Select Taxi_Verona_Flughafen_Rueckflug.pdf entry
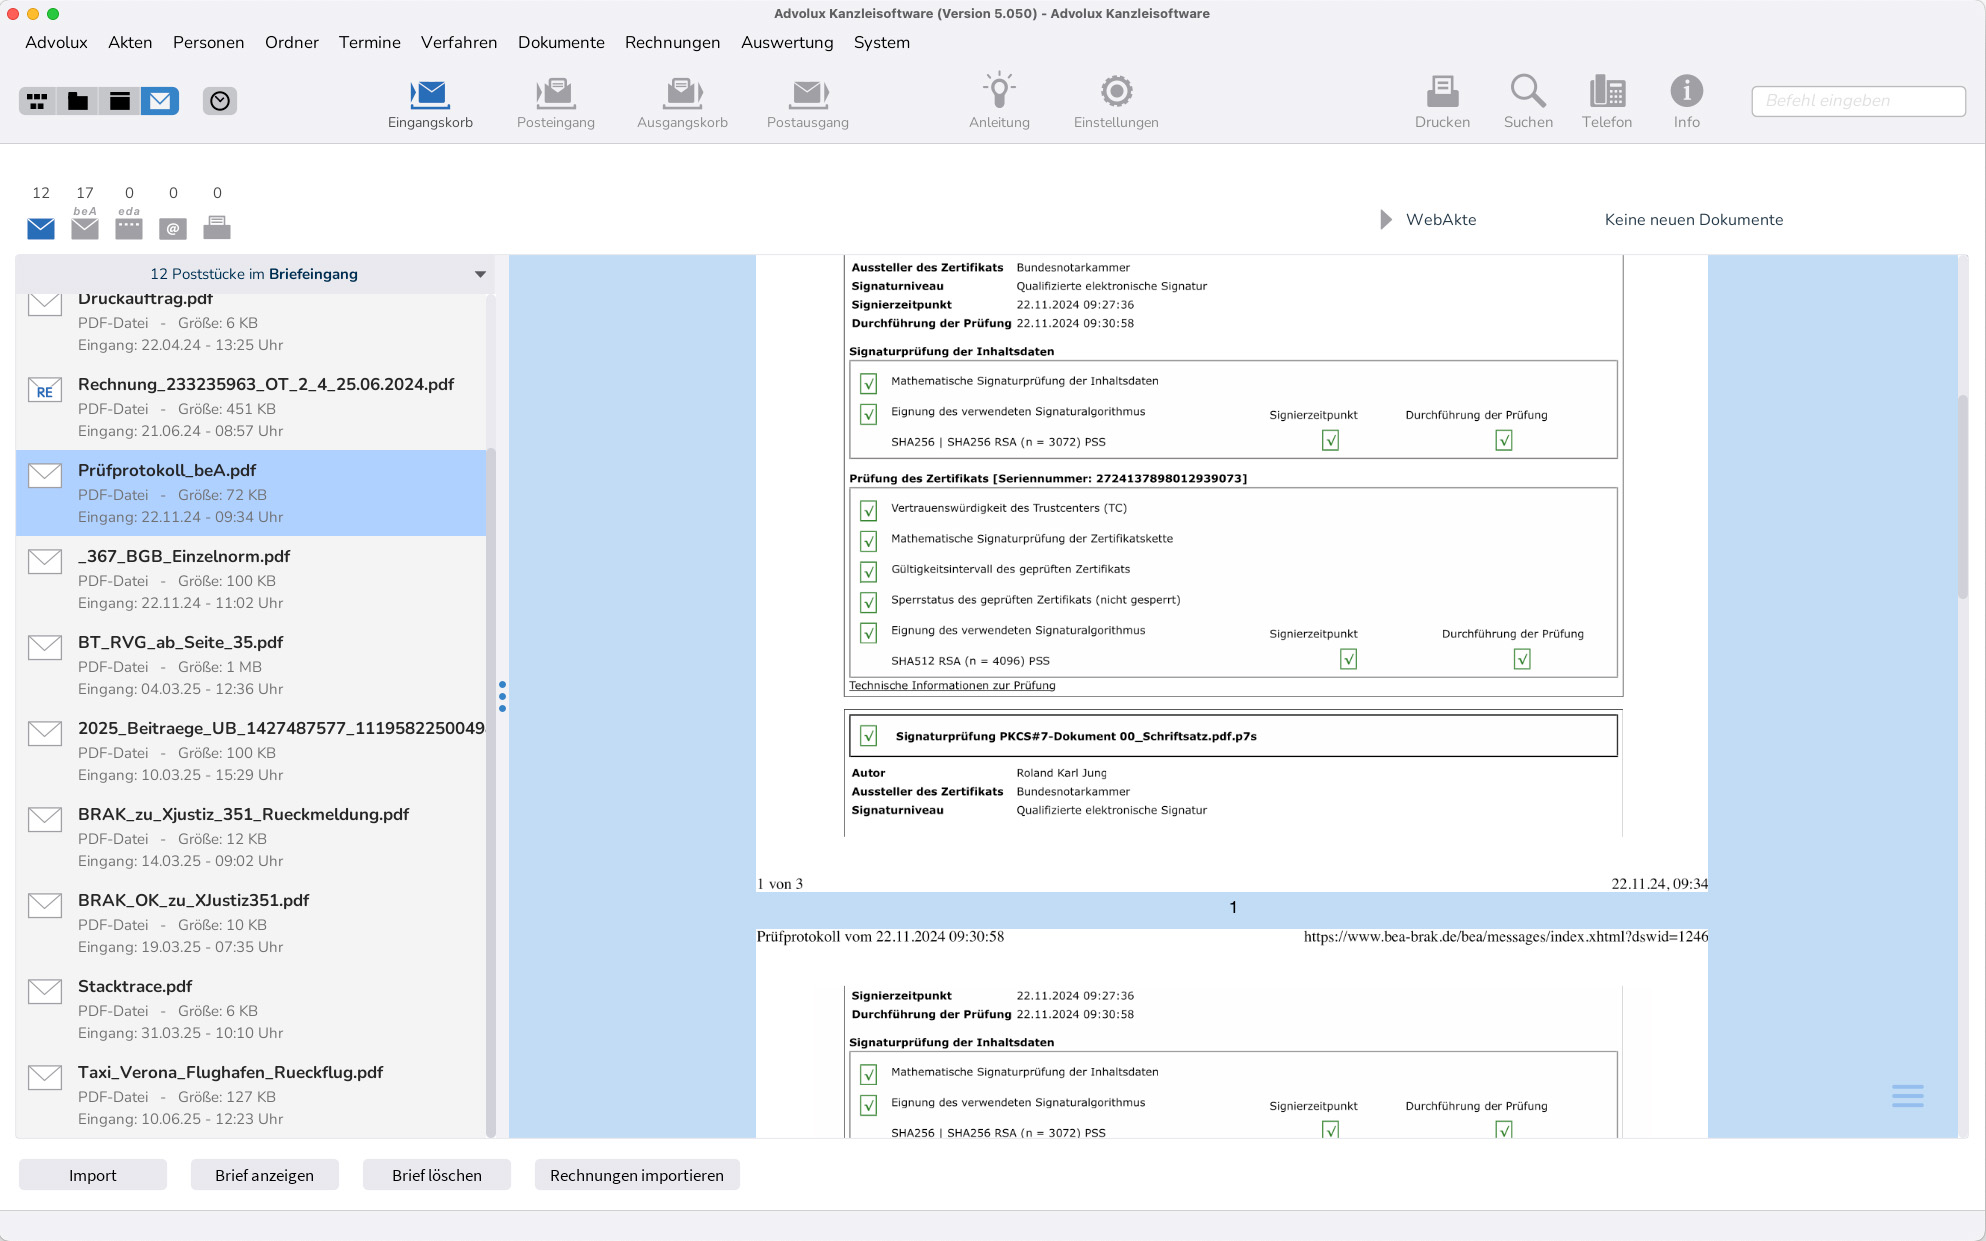 (x=251, y=1095)
